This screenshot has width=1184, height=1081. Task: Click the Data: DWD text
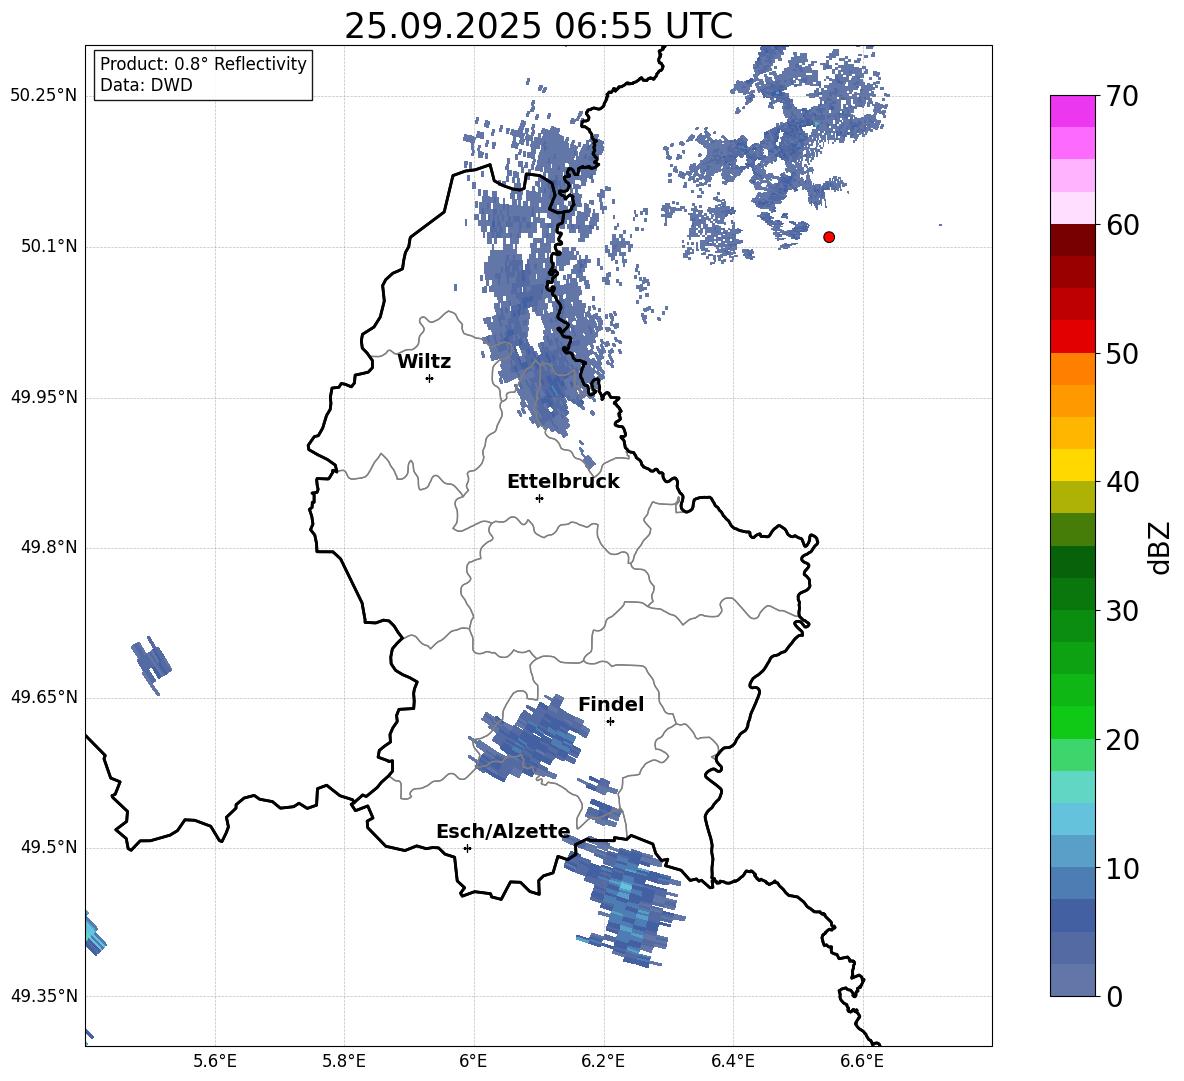point(146,85)
